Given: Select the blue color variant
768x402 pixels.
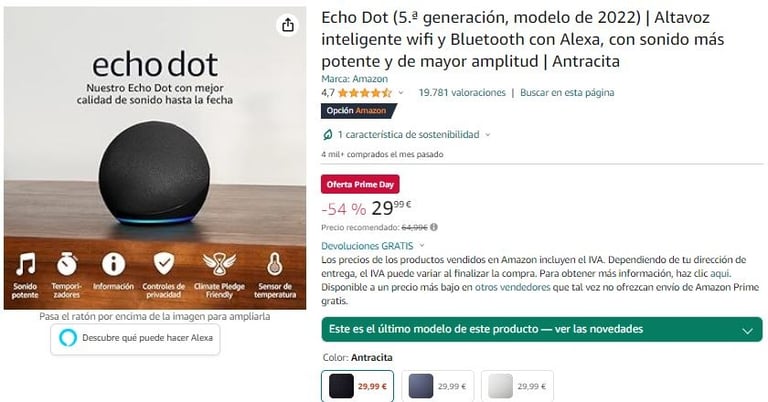Looking at the screenshot, I should (437, 386).
